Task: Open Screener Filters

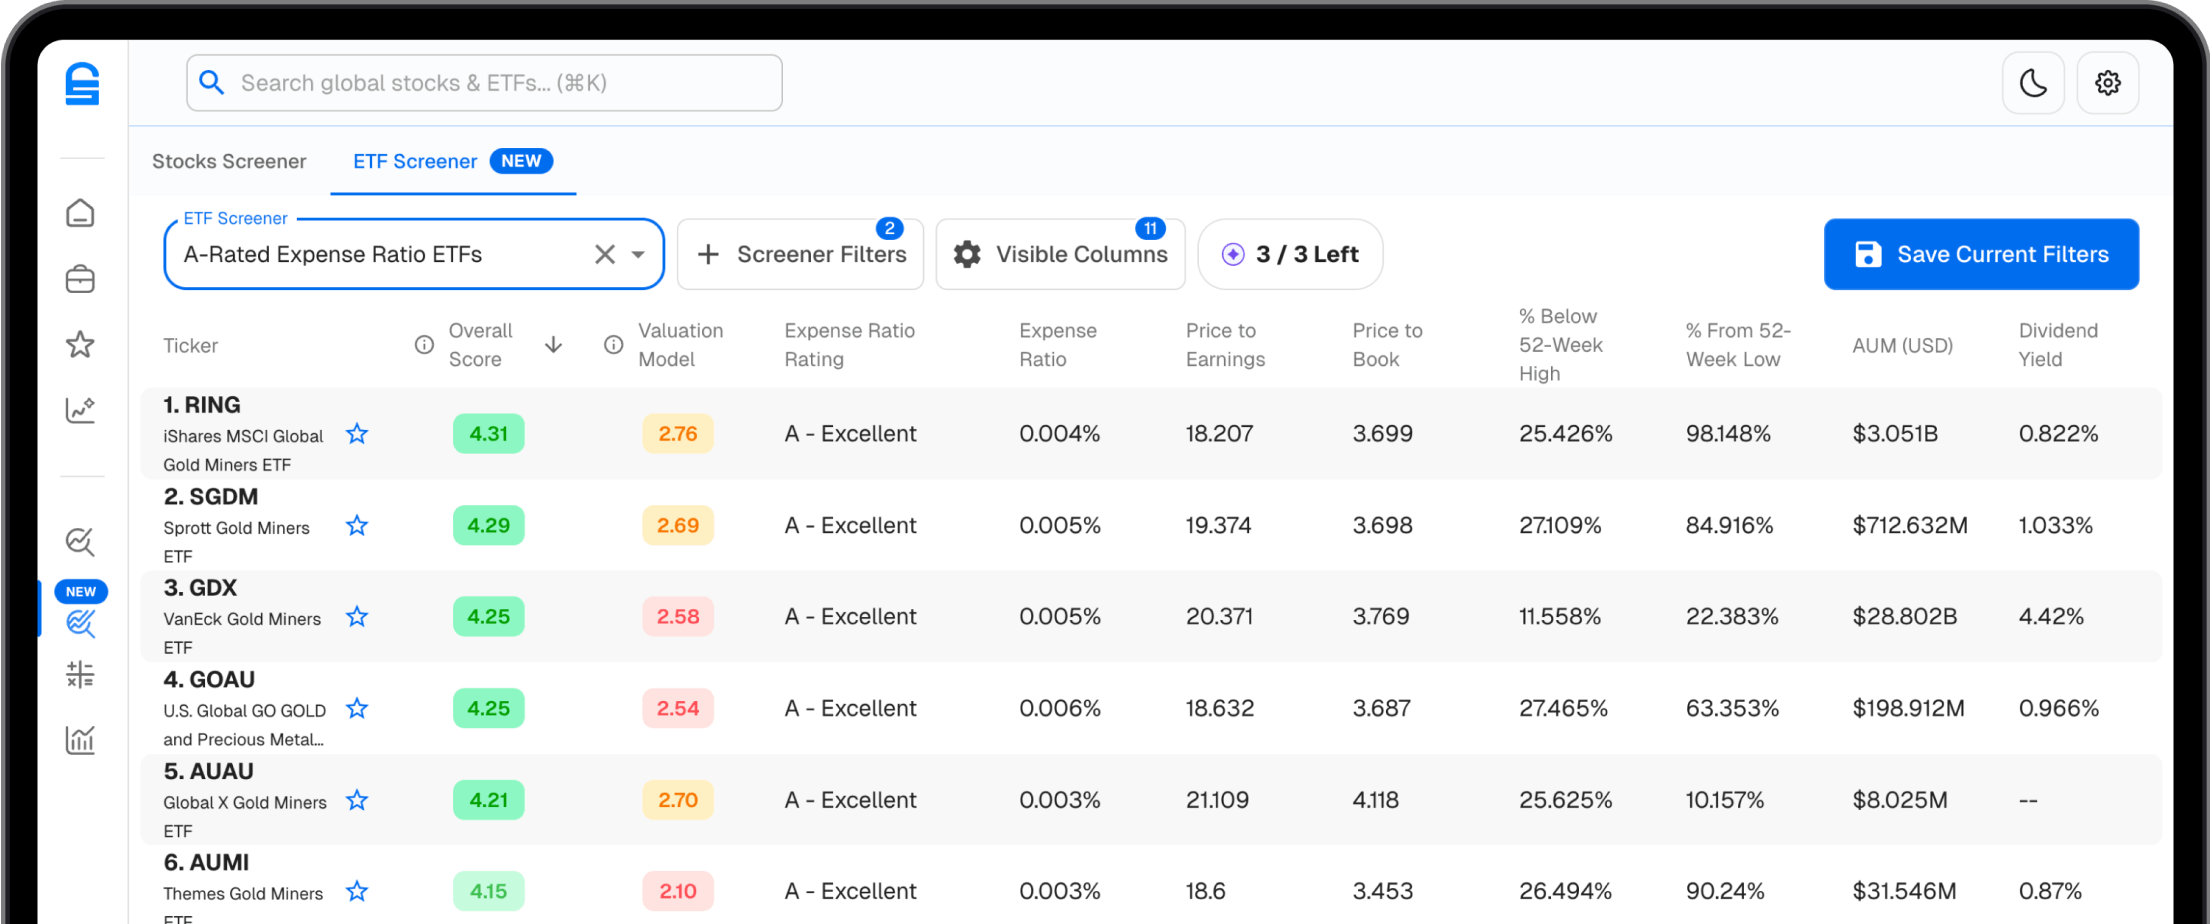Action: [x=800, y=254]
